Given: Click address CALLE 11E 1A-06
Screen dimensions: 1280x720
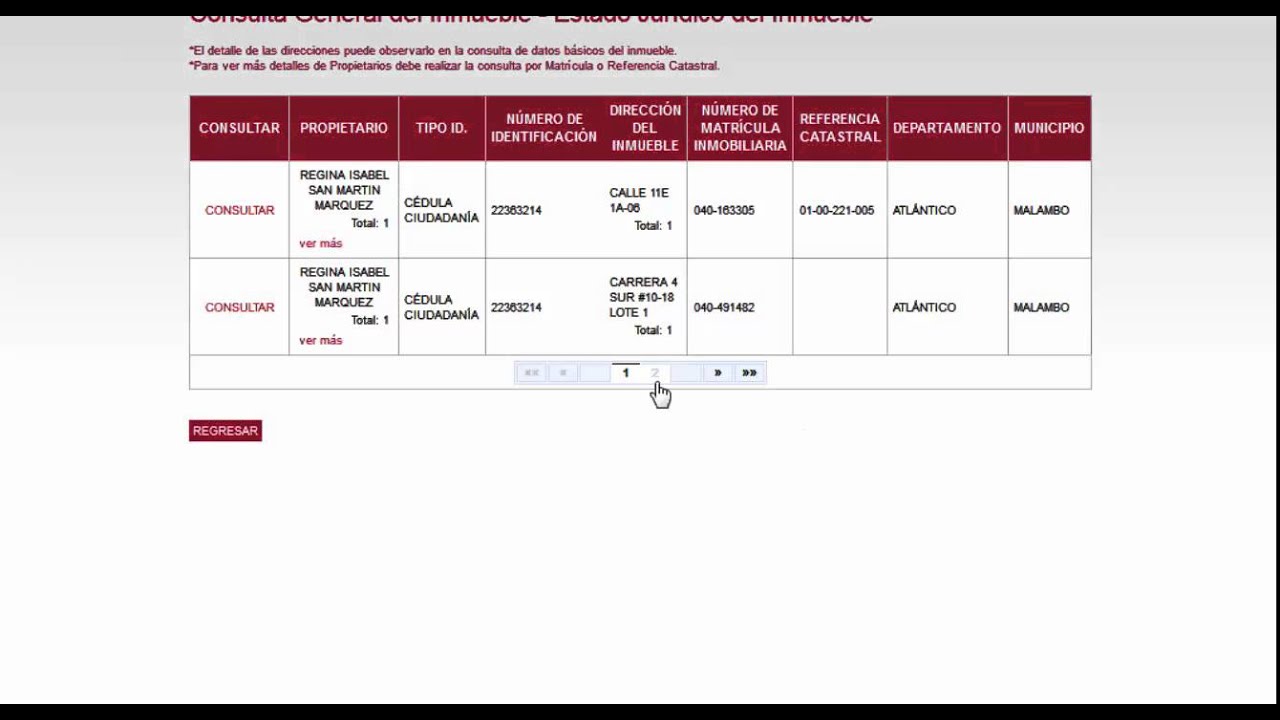Looking at the screenshot, I should click(639, 200).
